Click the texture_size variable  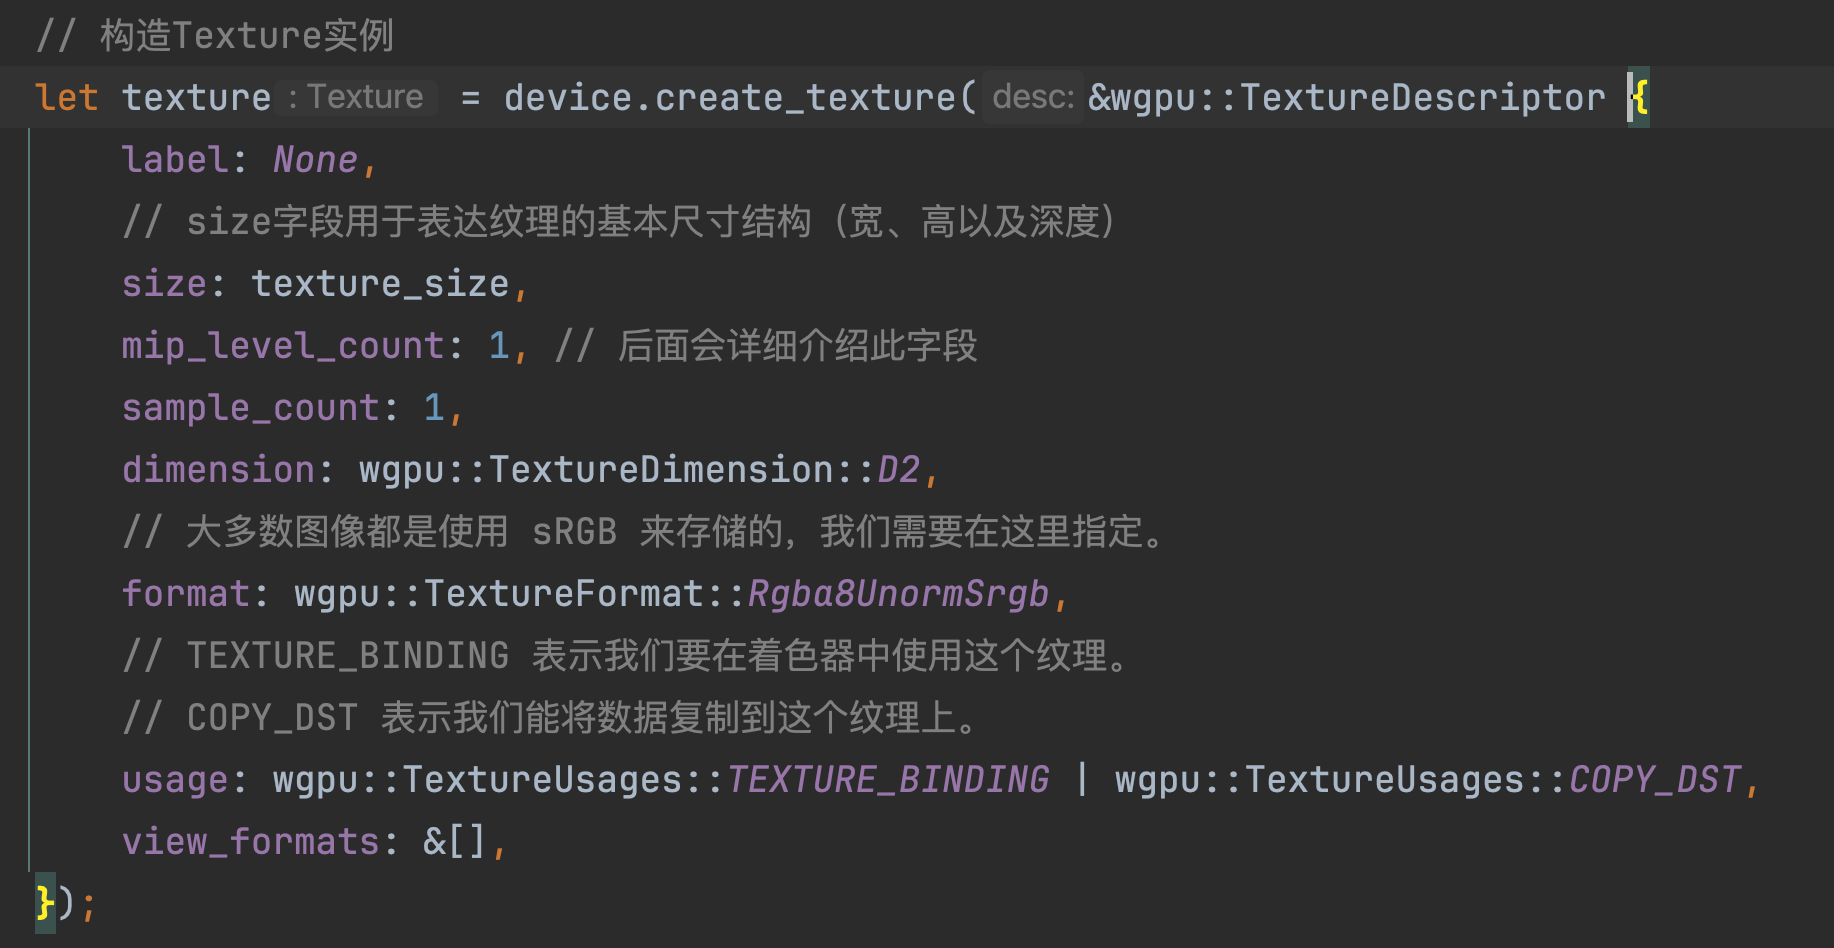pyautogui.click(x=380, y=284)
